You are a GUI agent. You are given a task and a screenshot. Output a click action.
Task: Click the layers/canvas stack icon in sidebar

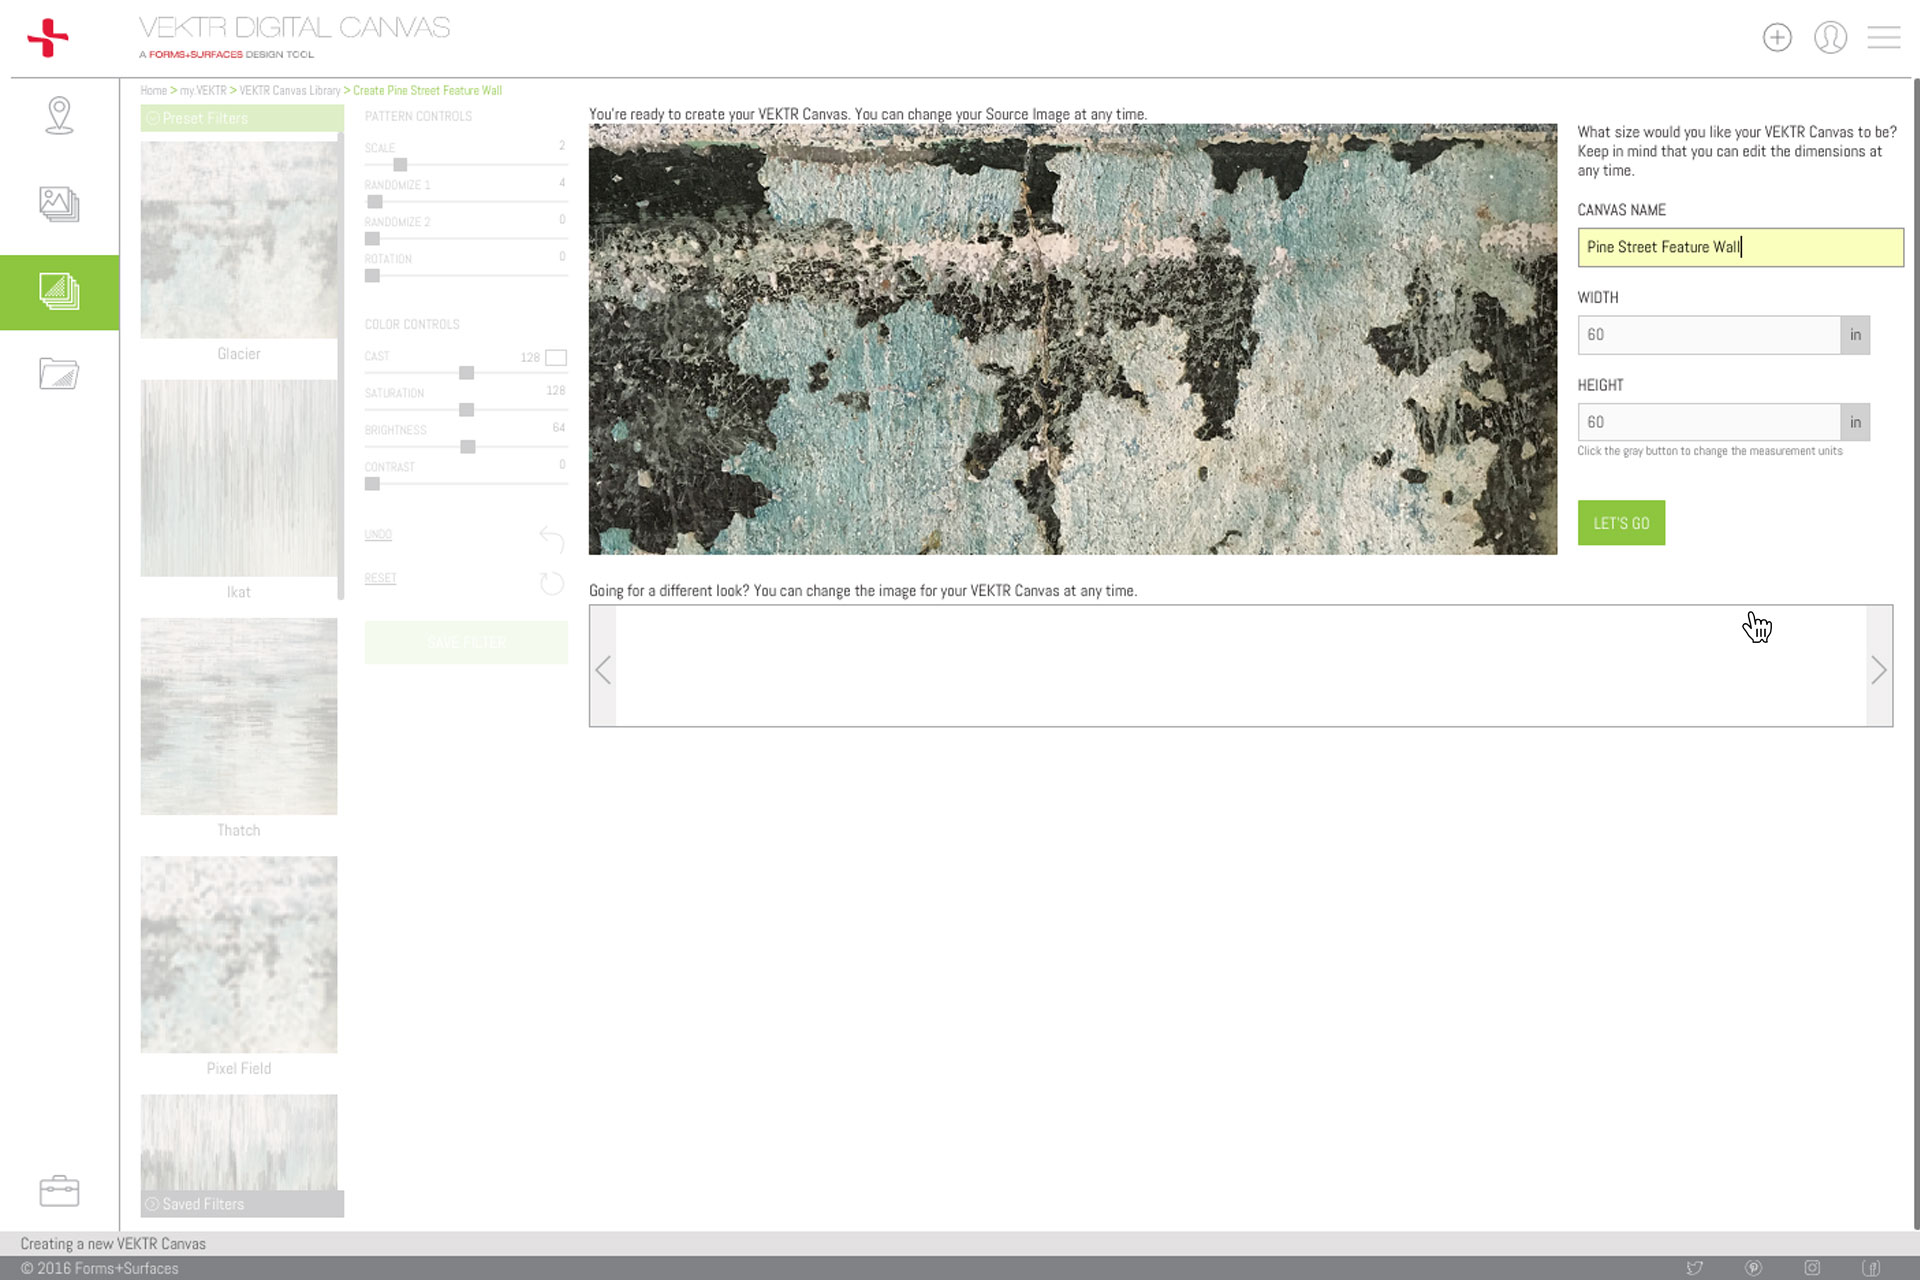59,291
